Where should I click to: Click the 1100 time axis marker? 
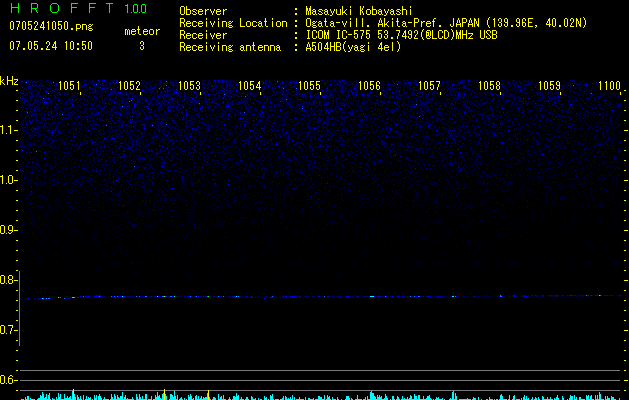coord(609,86)
